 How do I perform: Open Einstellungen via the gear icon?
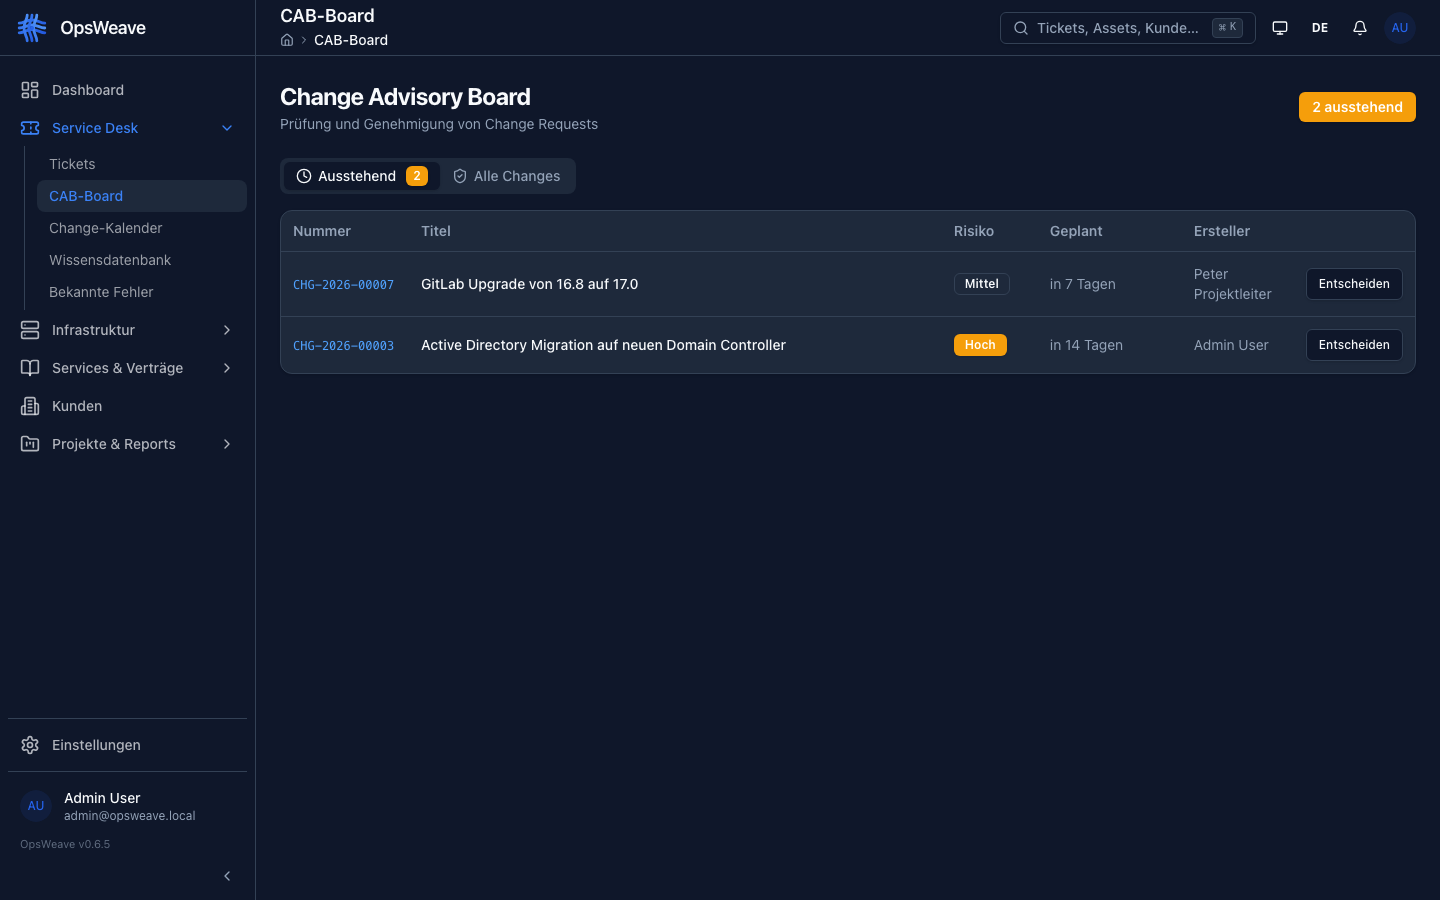[29, 745]
